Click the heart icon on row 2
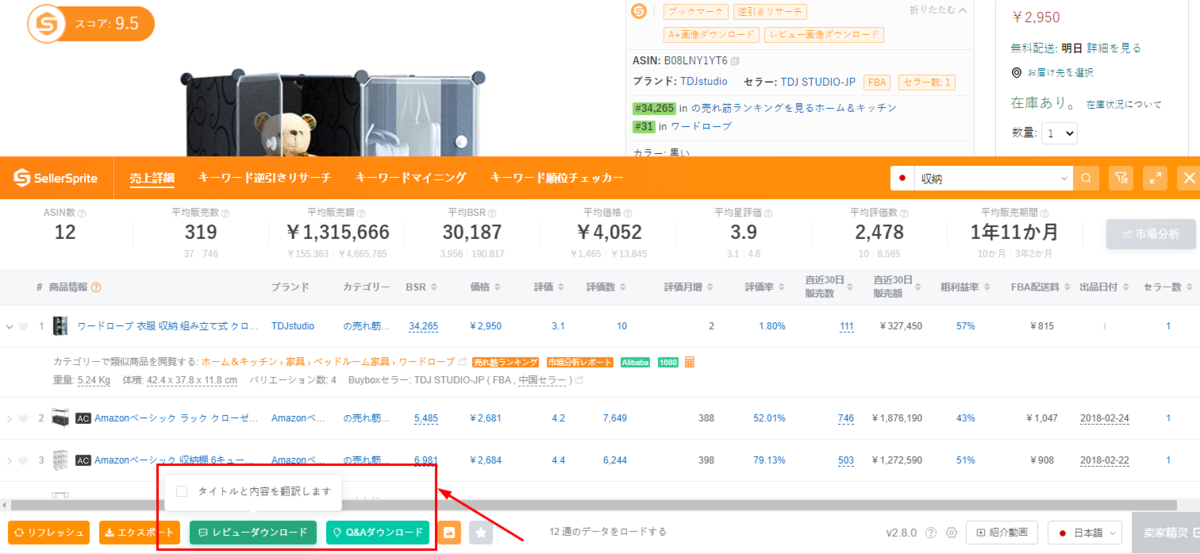The height and width of the screenshot is (554, 1200). (23, 418)
